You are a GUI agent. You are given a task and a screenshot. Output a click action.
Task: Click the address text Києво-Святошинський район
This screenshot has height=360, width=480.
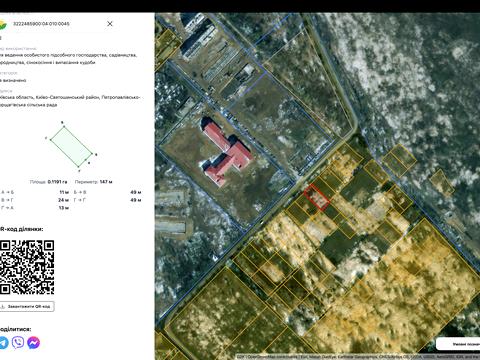click(69, 97)
